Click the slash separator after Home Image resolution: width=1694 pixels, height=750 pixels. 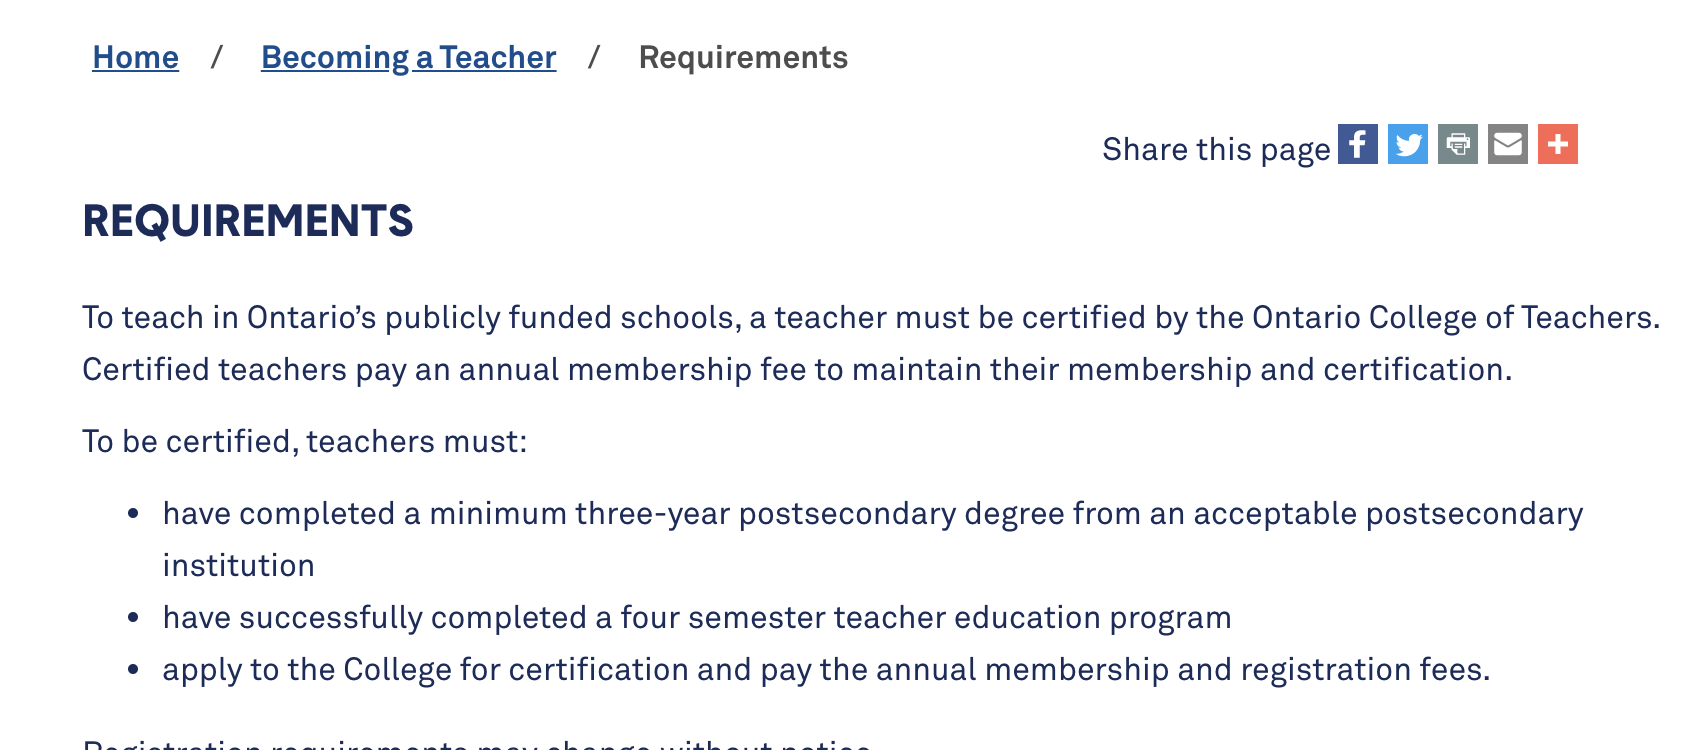pos(217,58)
